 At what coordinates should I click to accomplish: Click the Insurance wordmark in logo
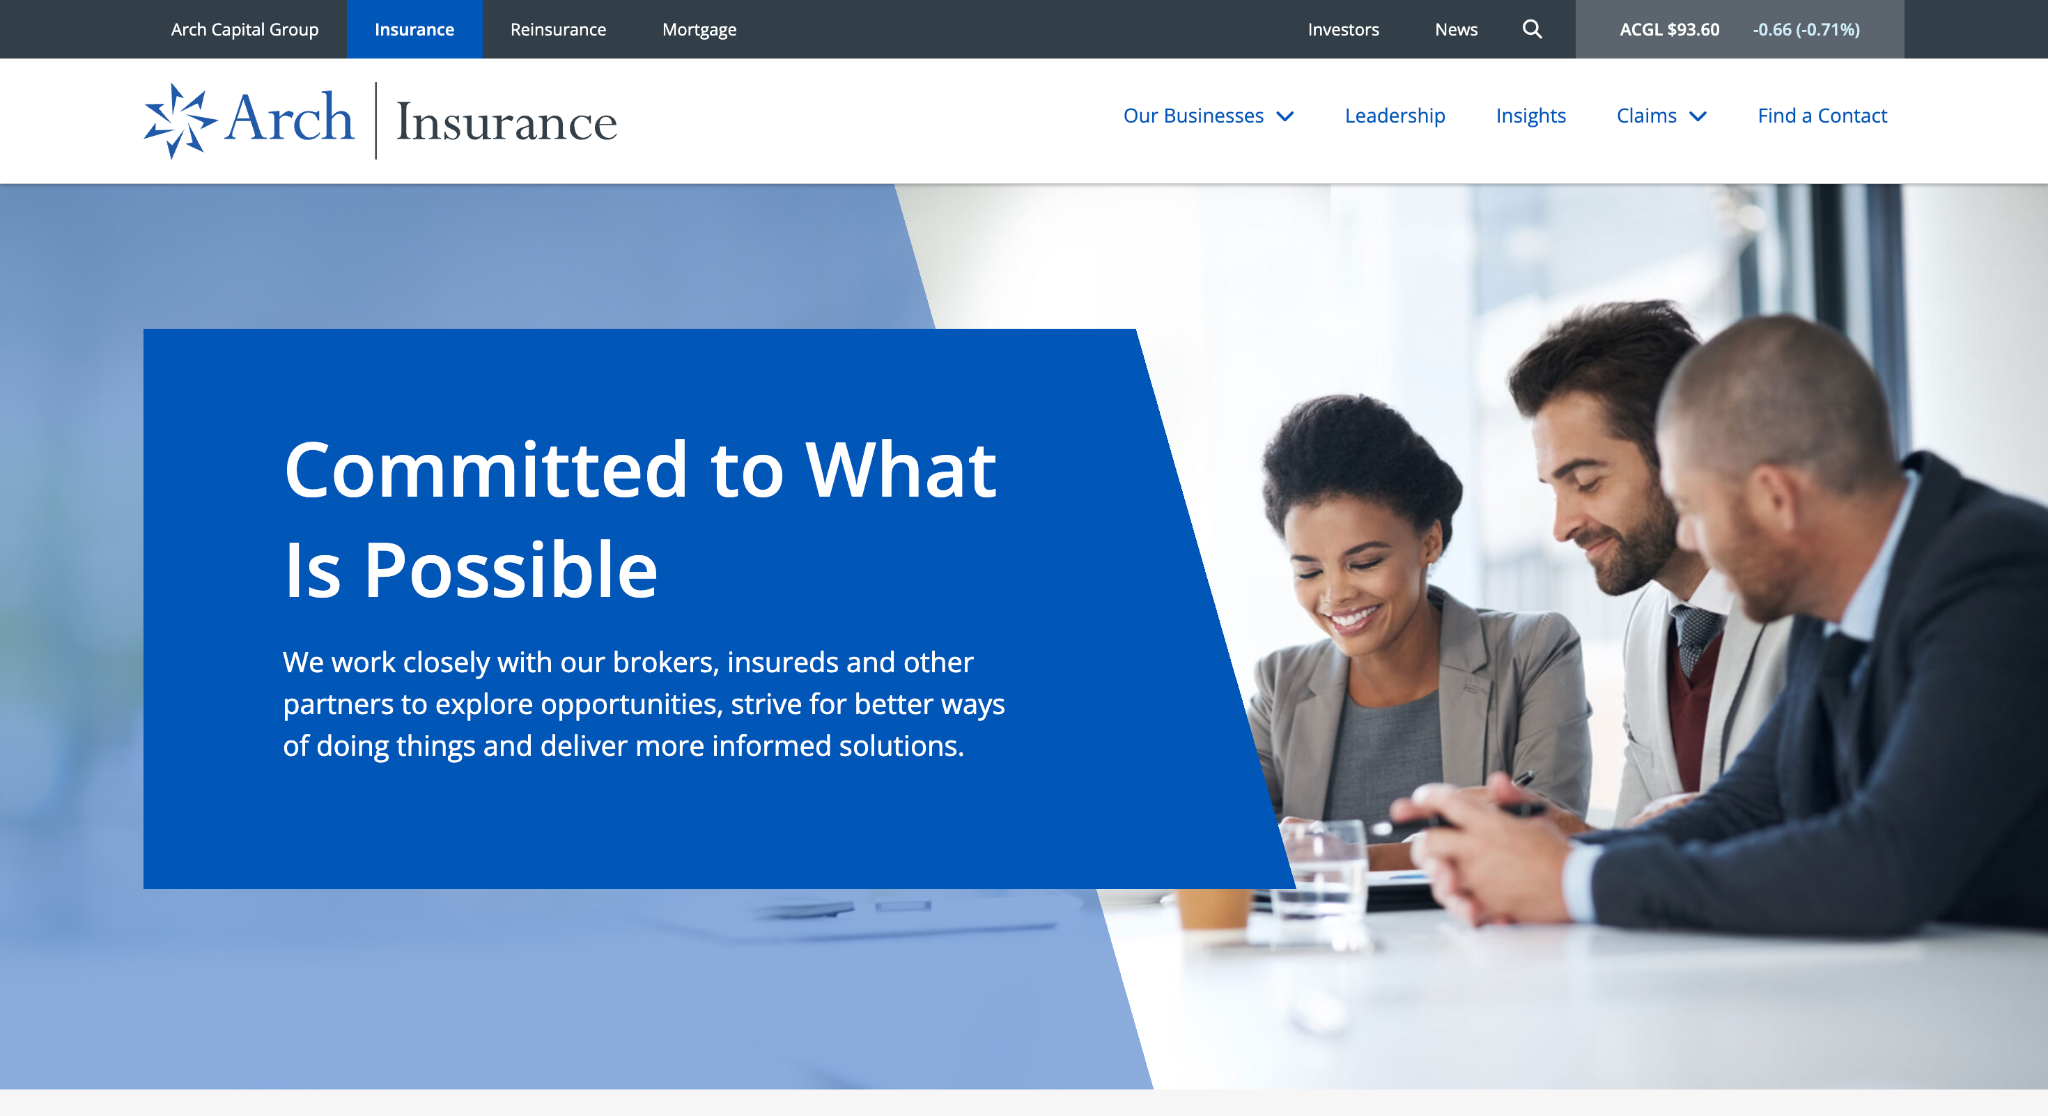pos(507,122)
